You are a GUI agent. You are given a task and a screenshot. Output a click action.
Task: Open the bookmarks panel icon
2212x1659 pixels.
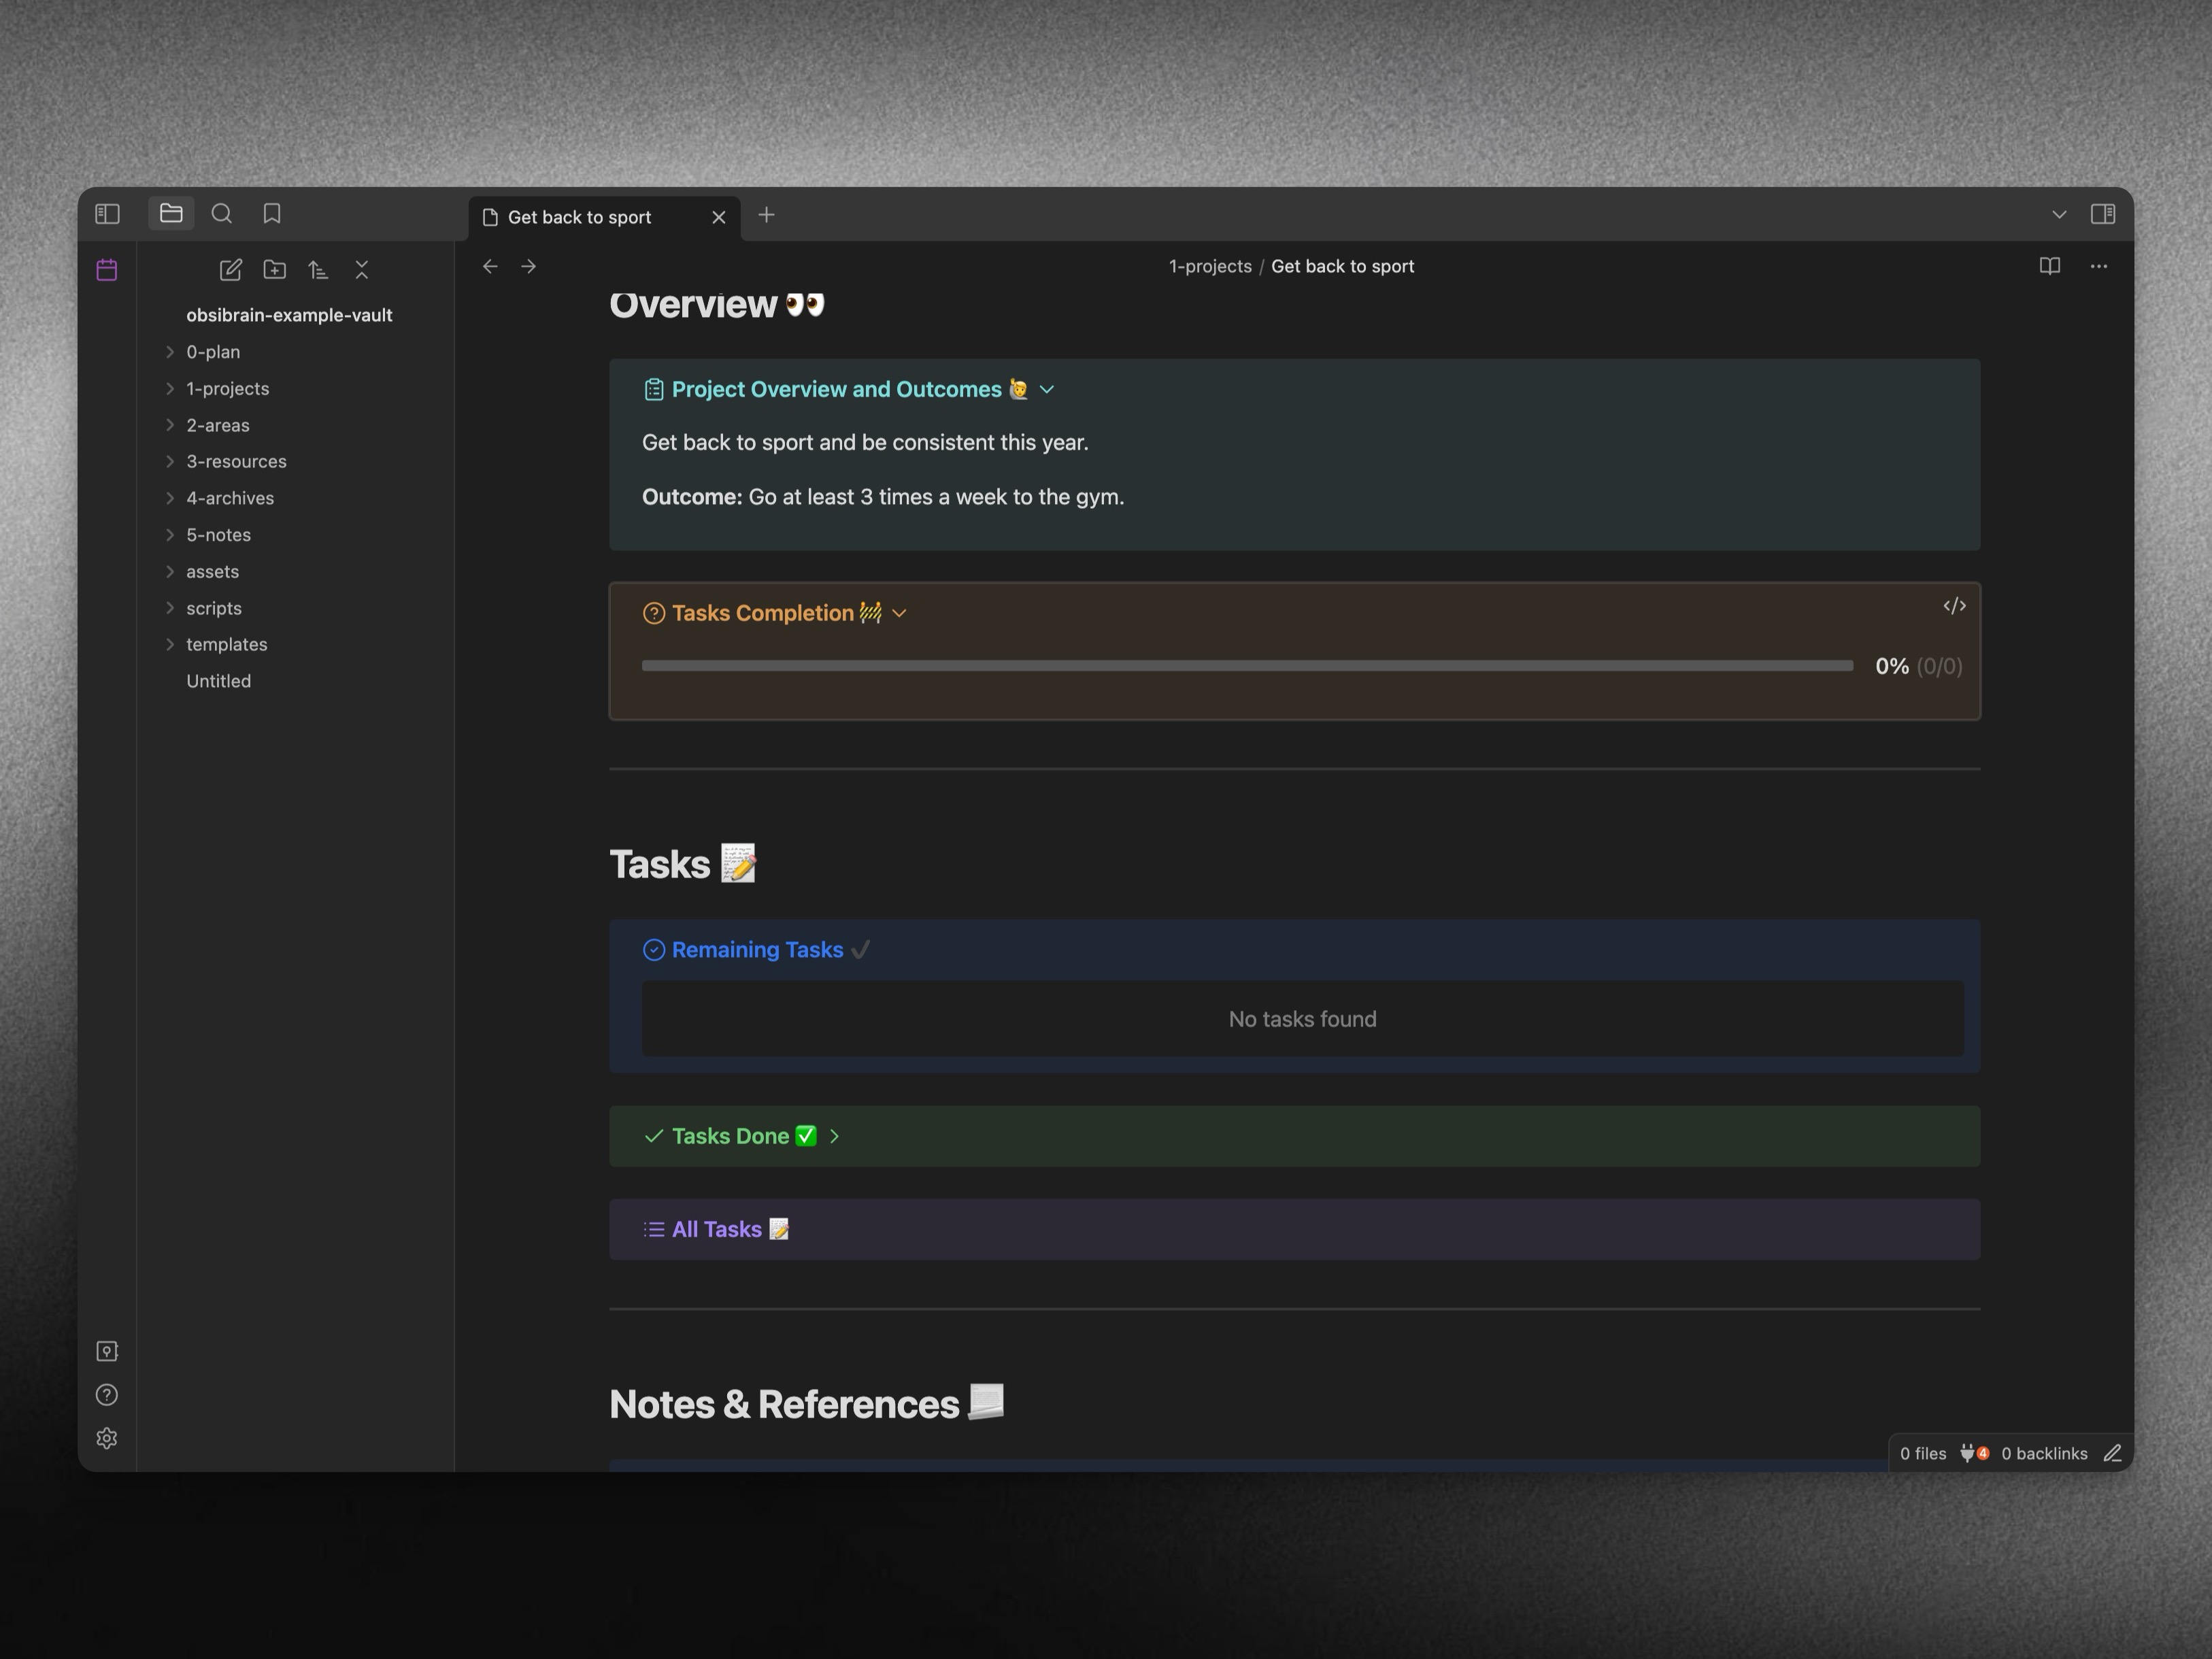click(x=272, y=214)
